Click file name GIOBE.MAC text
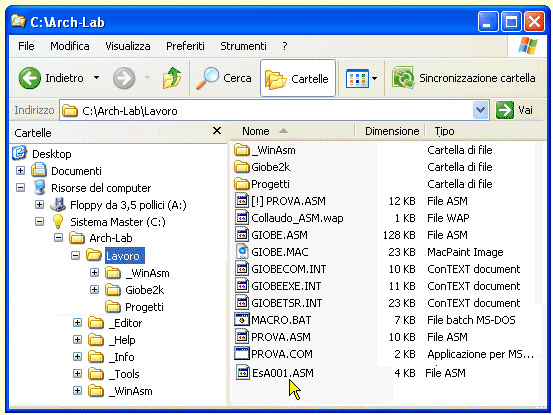This screenshot has width=553, height=415. [280, 252]
